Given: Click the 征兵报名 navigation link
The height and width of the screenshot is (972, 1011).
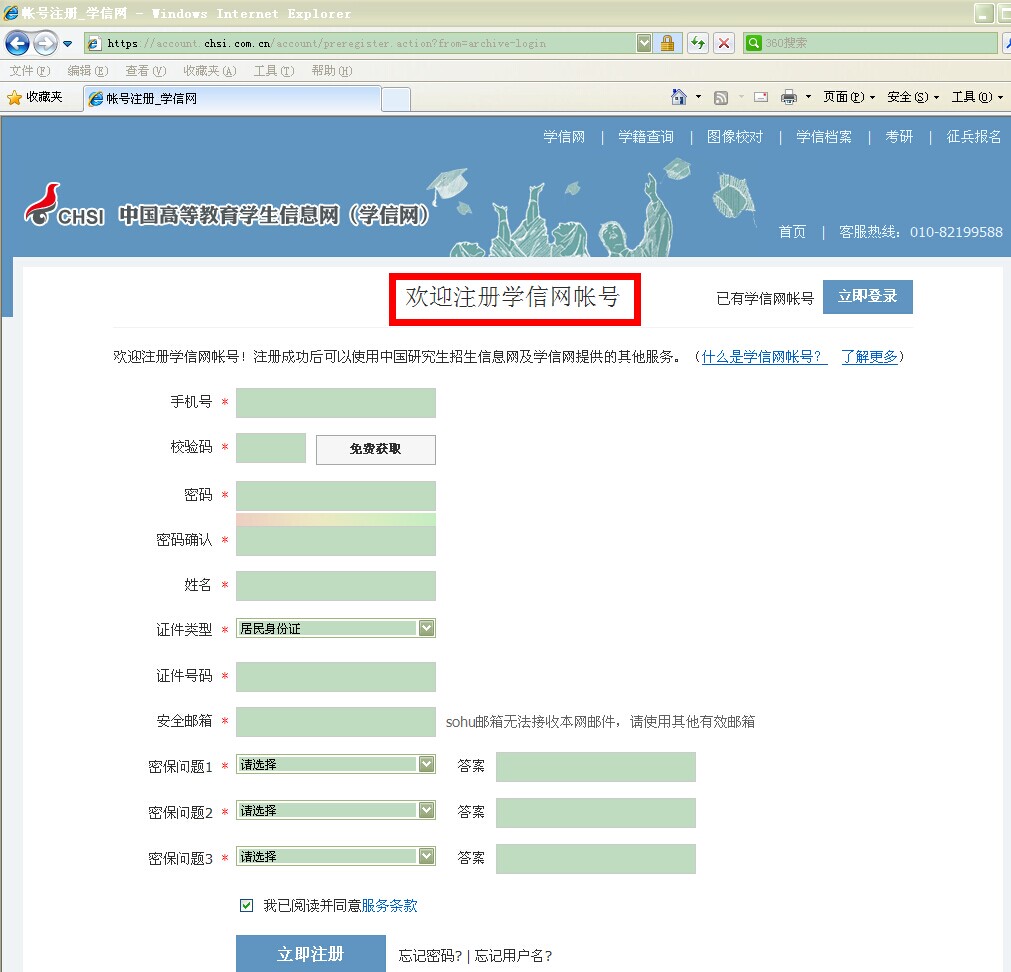Looking at the screenshot, I should pyautogui.click(x=974, y=137).
